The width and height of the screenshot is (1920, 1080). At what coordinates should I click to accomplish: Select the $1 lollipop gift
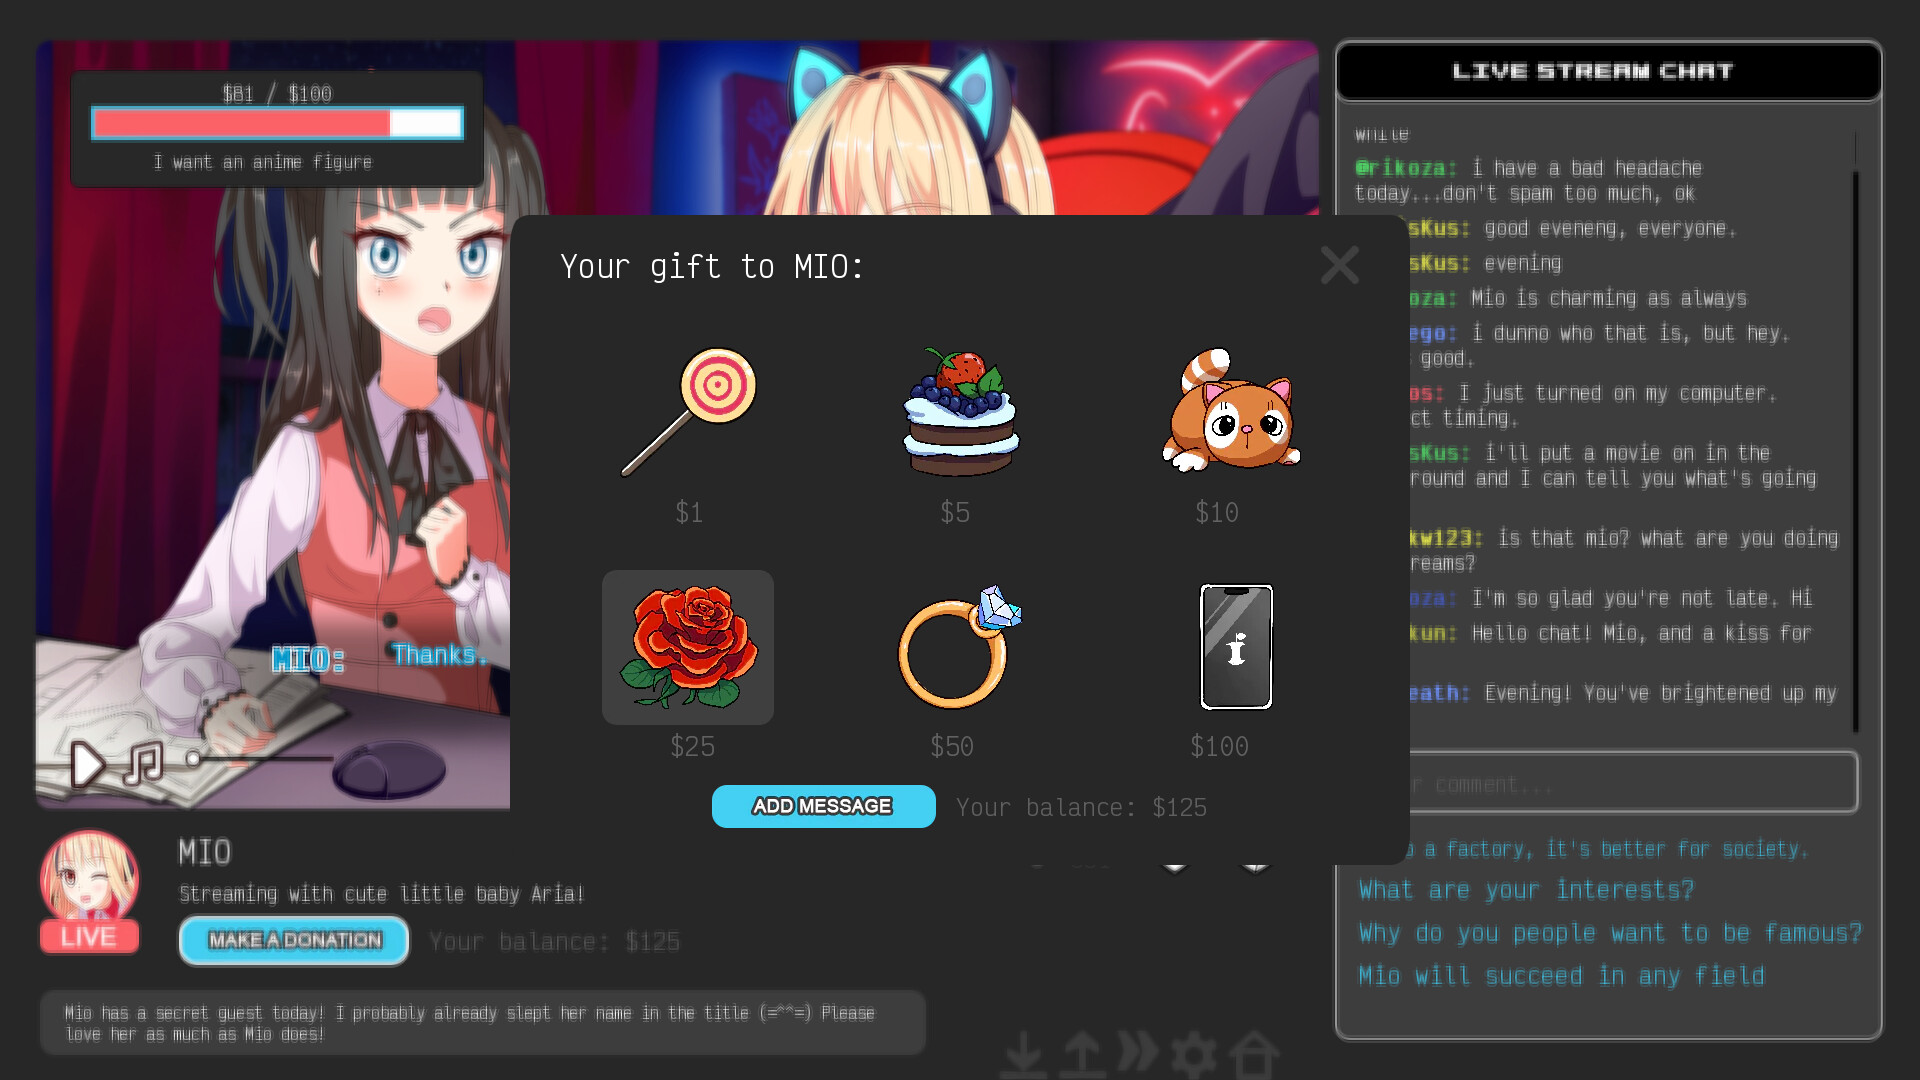pyautogui.click(x=689, y=412)
